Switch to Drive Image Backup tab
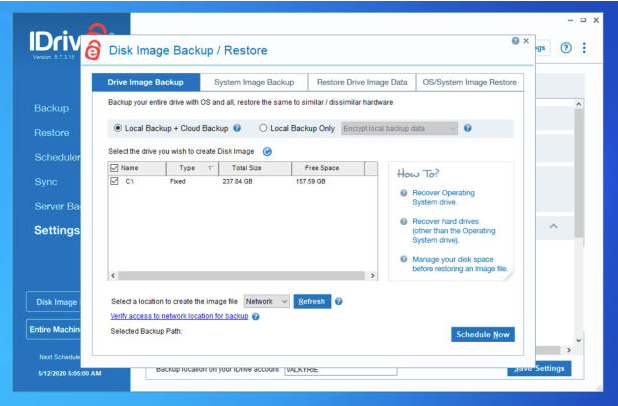 (x=146, y=82)
